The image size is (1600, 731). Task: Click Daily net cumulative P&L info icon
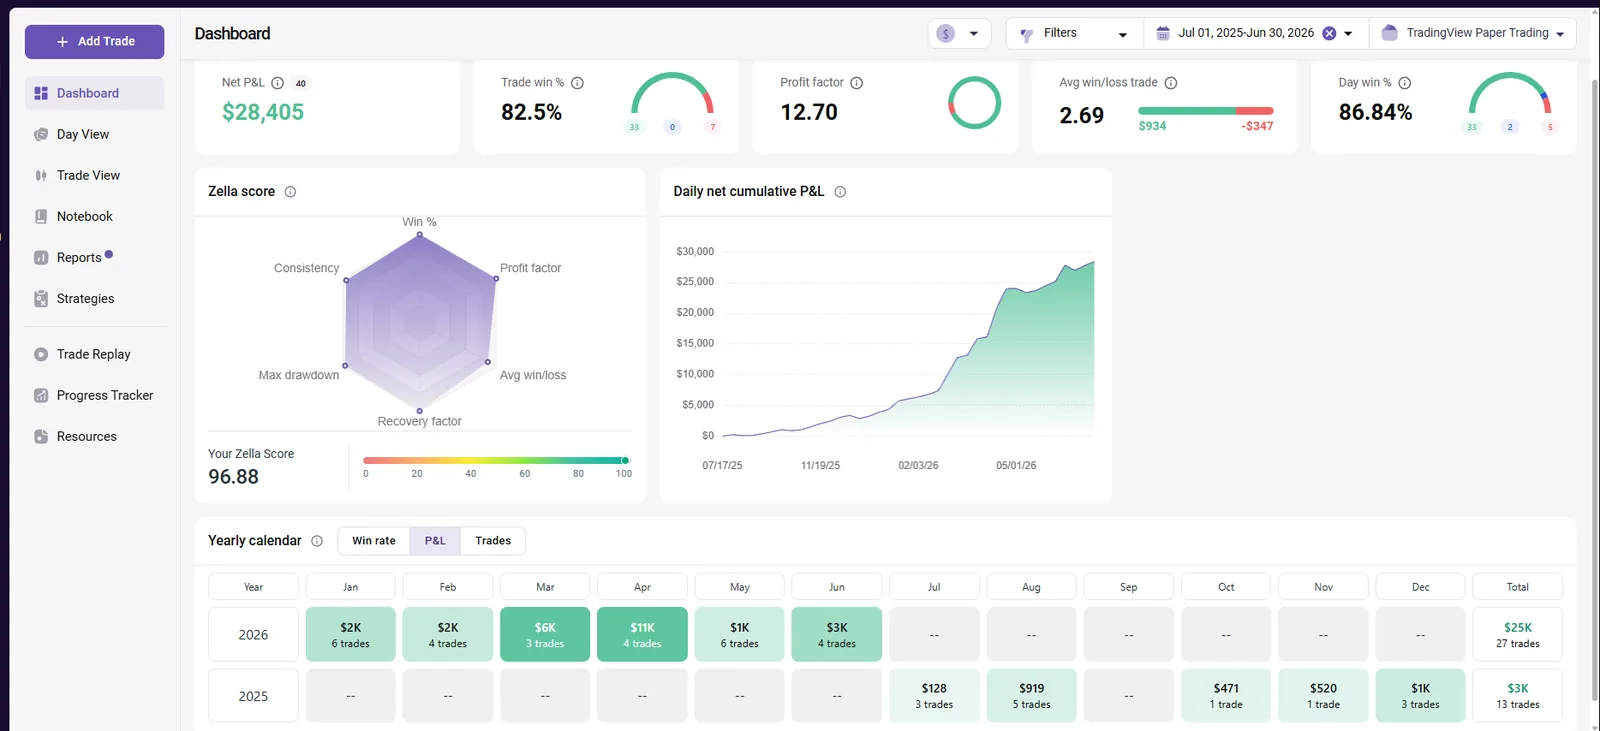click(x=840, y=192)
